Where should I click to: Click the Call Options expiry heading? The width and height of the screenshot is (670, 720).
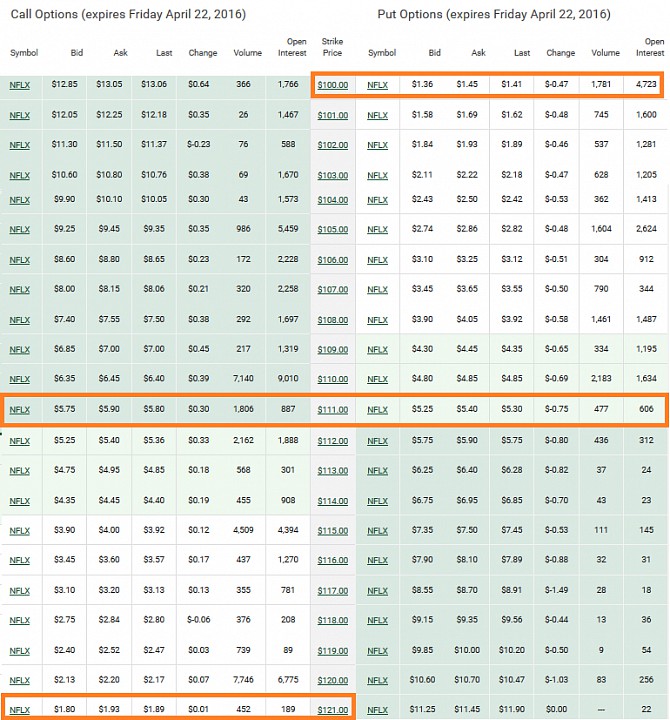pyautogui.click(x=128, y=14)
